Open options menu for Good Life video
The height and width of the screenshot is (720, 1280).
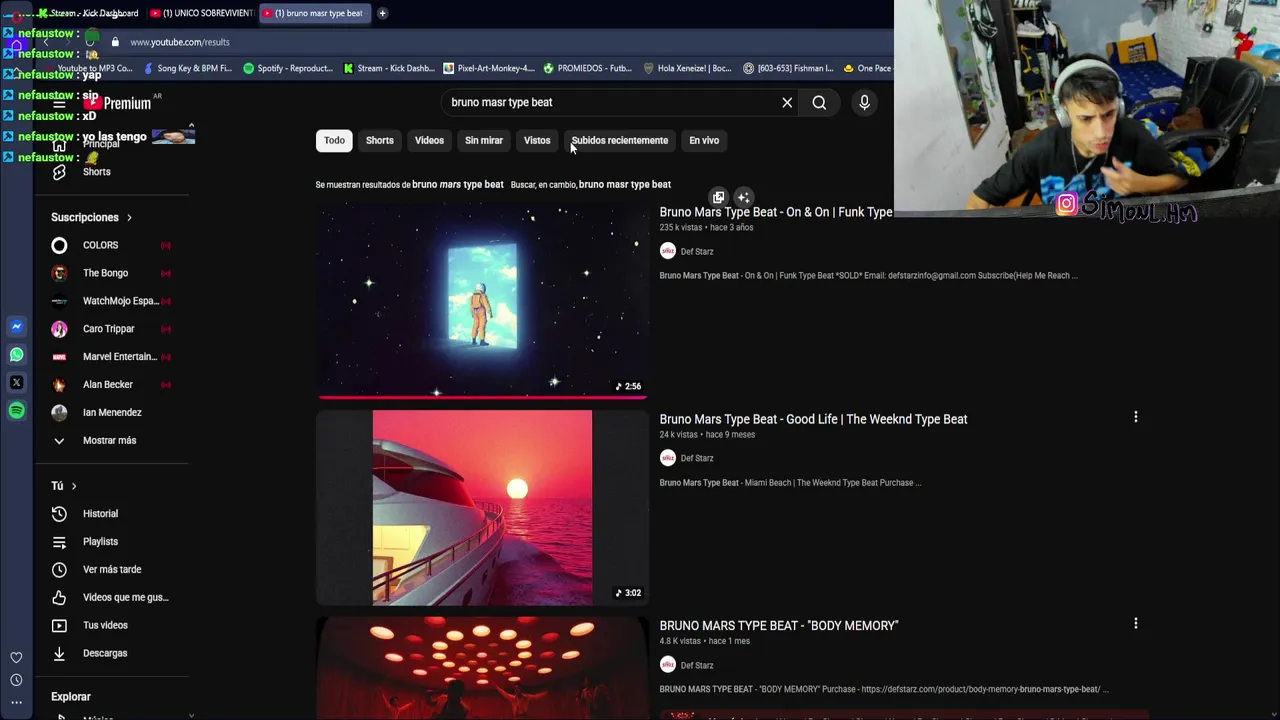pos(1135,417)
